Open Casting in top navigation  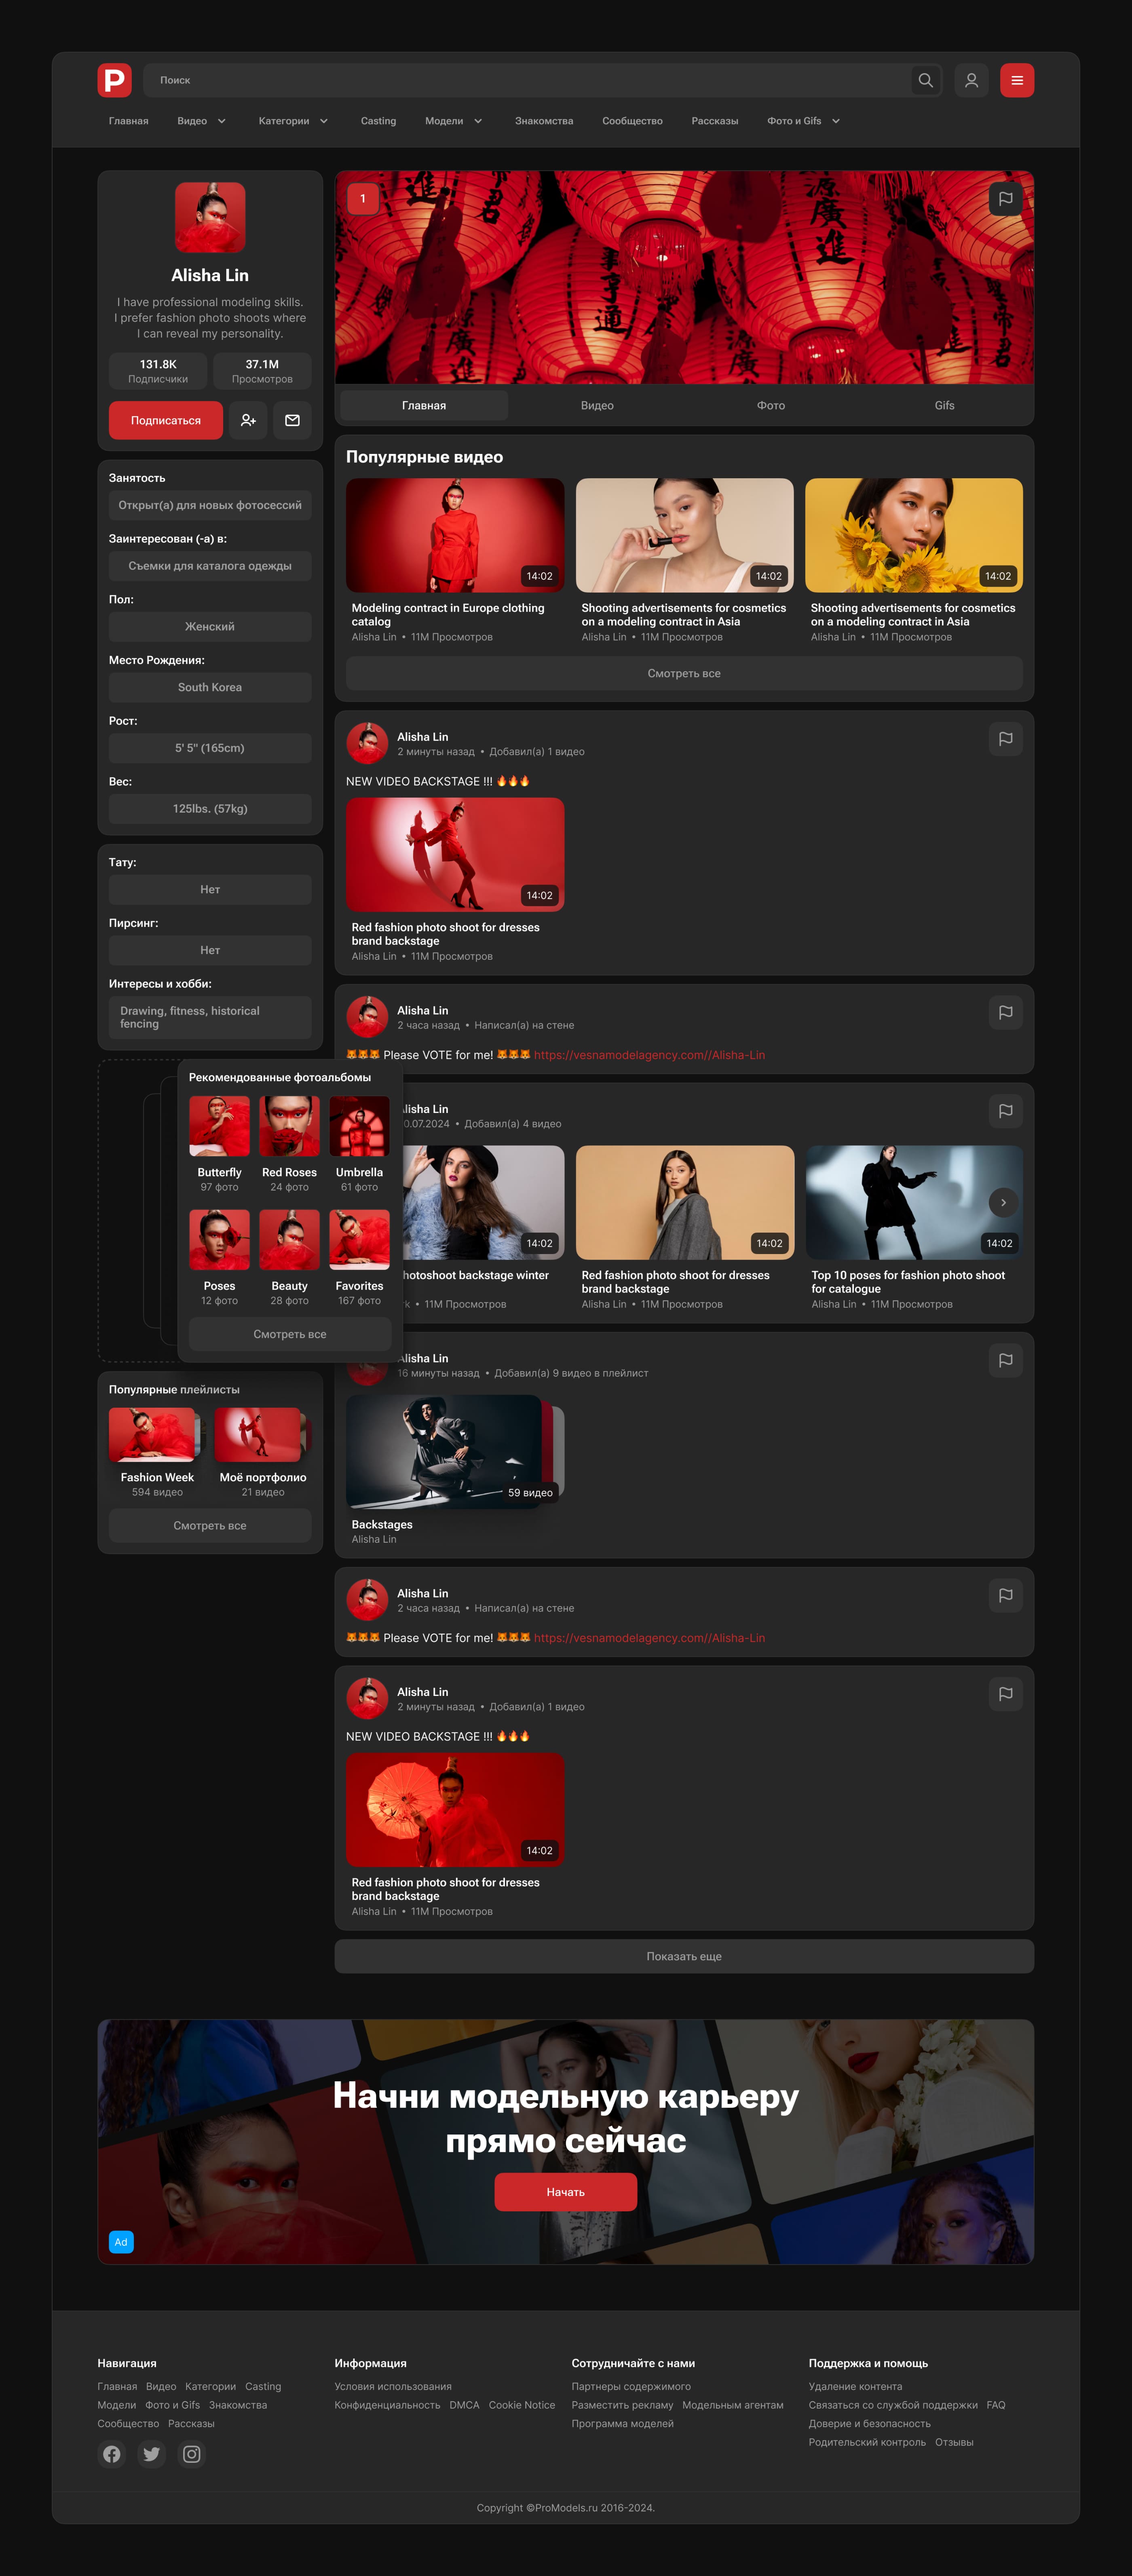tap(378, 121)
